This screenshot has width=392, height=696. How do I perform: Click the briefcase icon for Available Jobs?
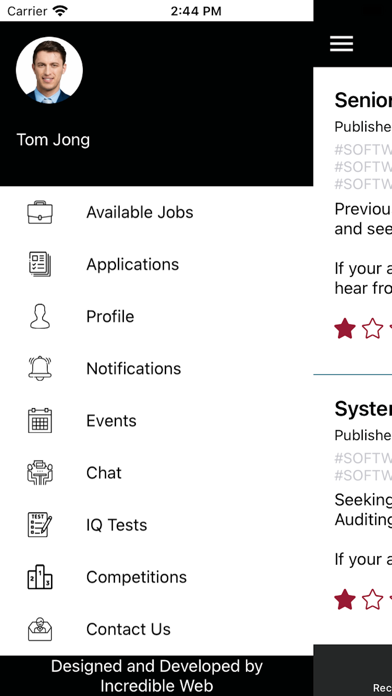click(x=40, y=212)
